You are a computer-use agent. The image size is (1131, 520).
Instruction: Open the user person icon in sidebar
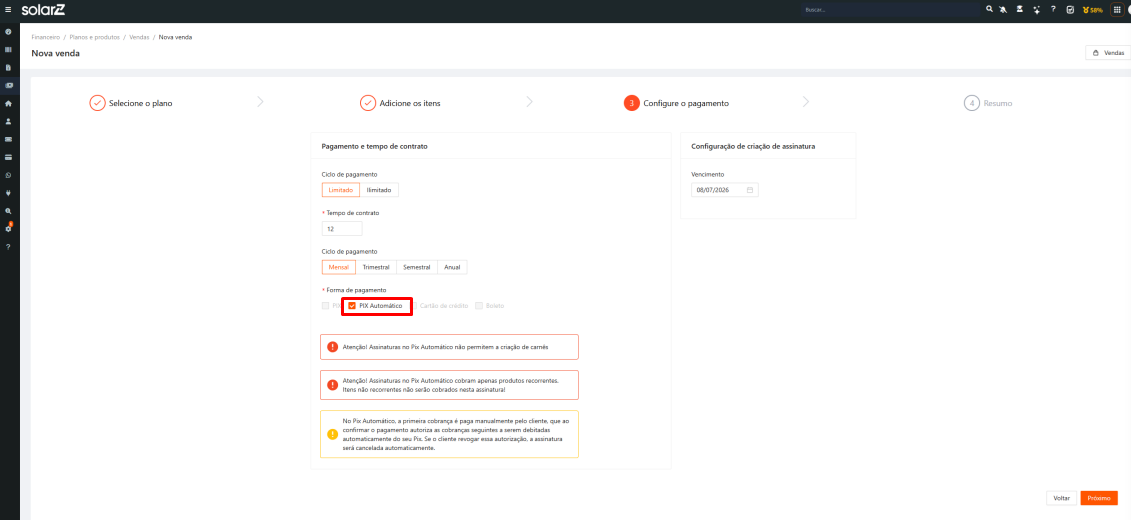coord(8,121)
